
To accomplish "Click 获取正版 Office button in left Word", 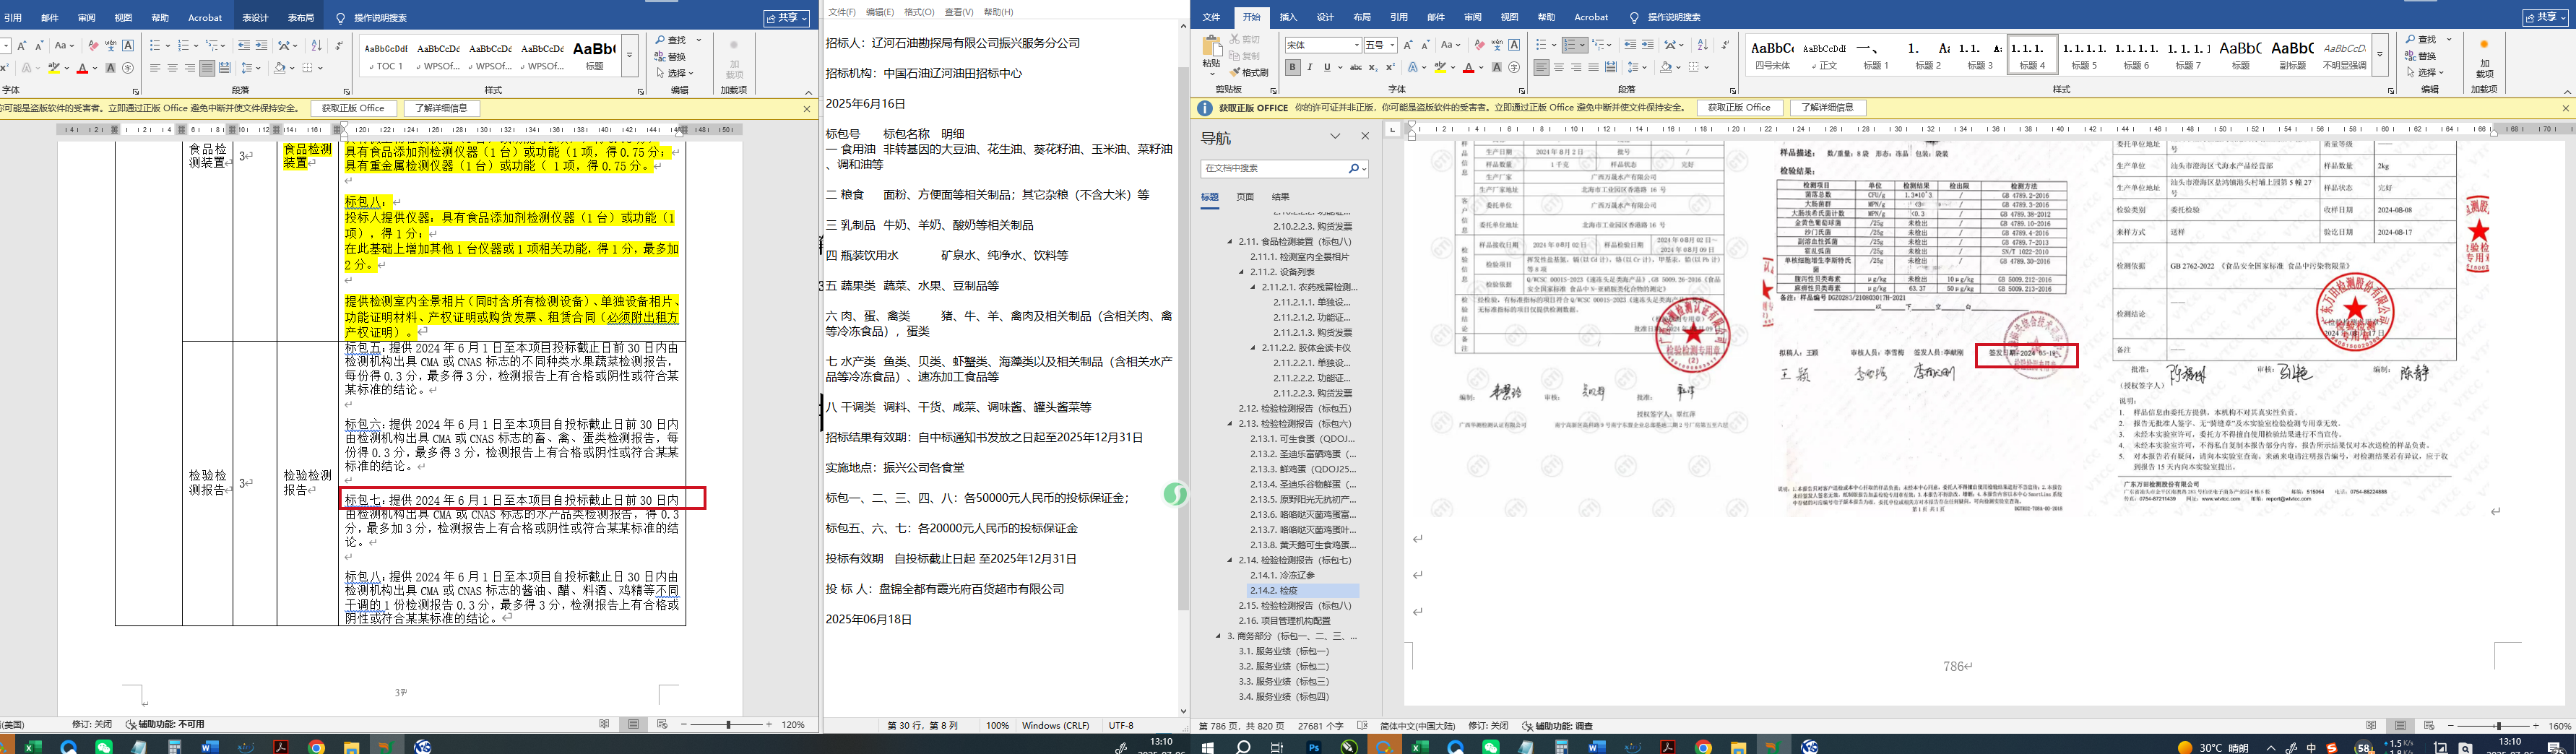I will point(353,108).
